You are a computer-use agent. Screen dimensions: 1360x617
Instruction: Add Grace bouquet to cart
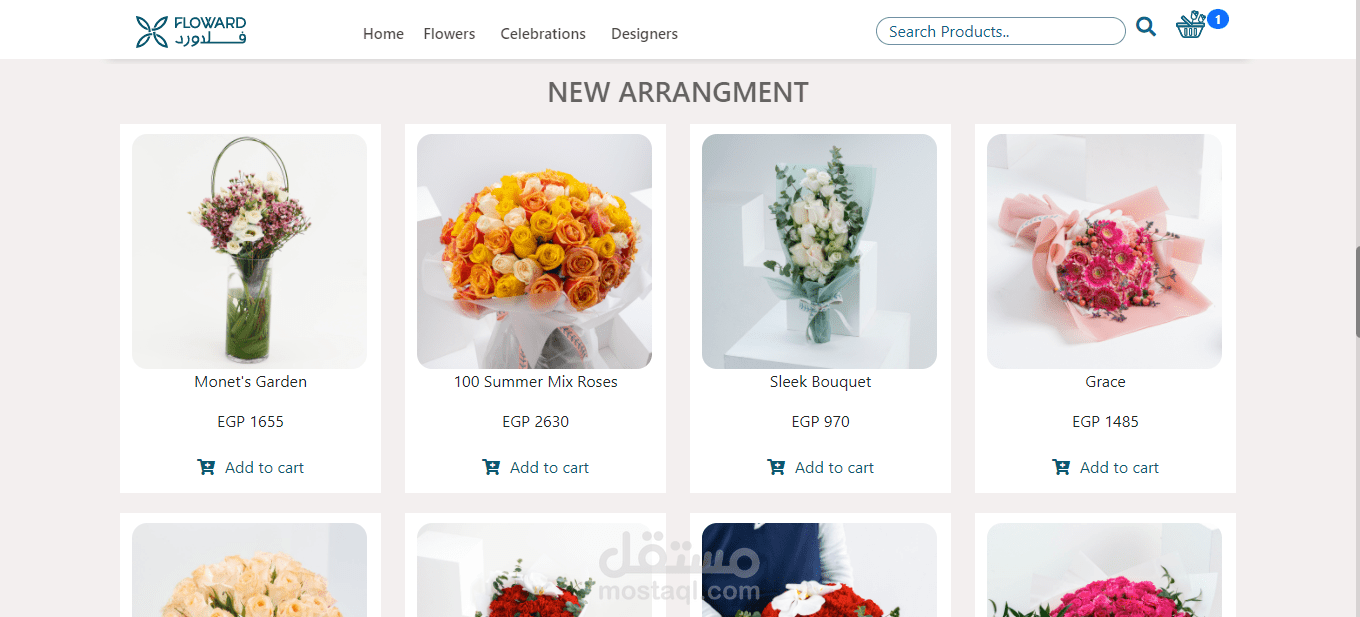1105,467
